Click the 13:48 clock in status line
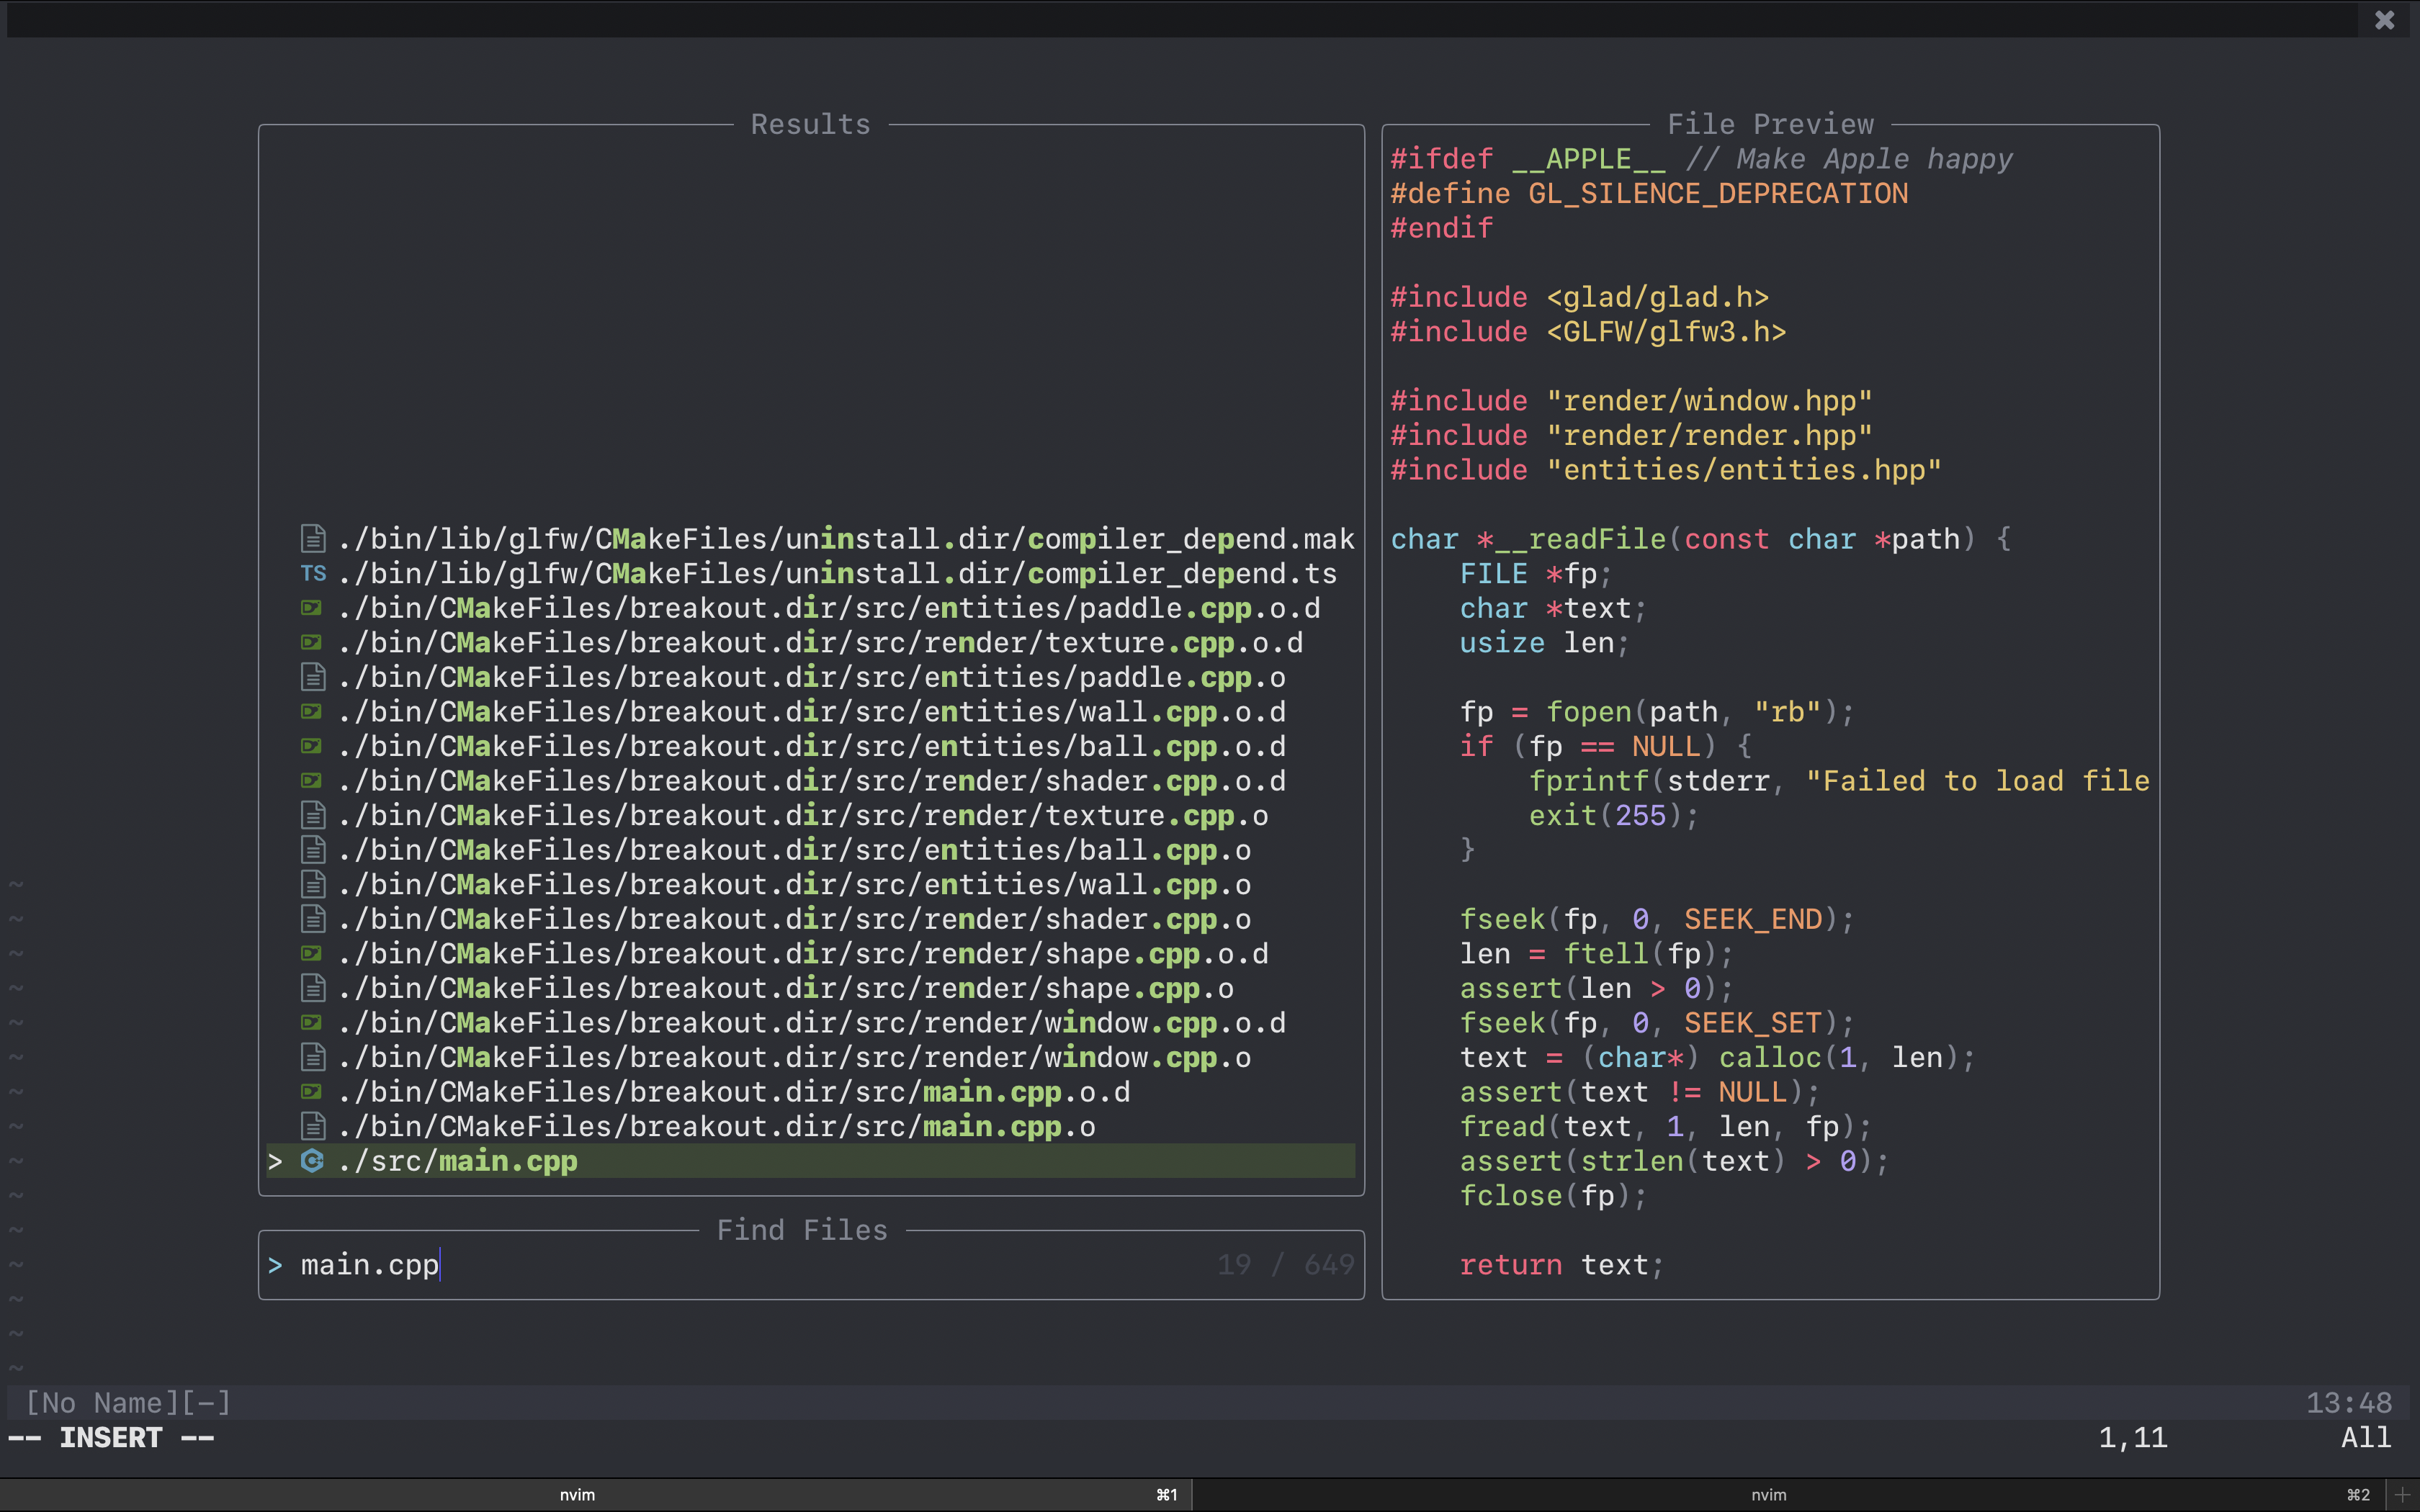This screenshot has height=1512, width=2420. click(x=2349, y=1403)
